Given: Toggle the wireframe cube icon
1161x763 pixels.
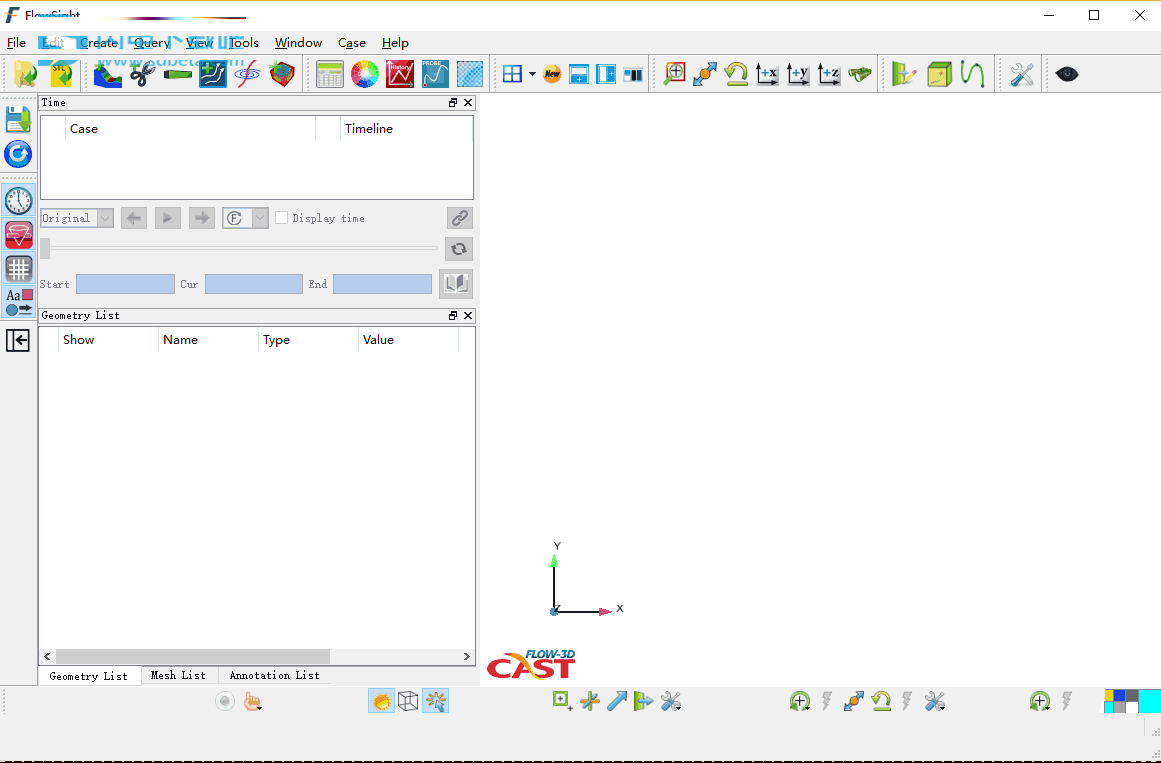Looking at the screenshot, I should click(408, 701).
